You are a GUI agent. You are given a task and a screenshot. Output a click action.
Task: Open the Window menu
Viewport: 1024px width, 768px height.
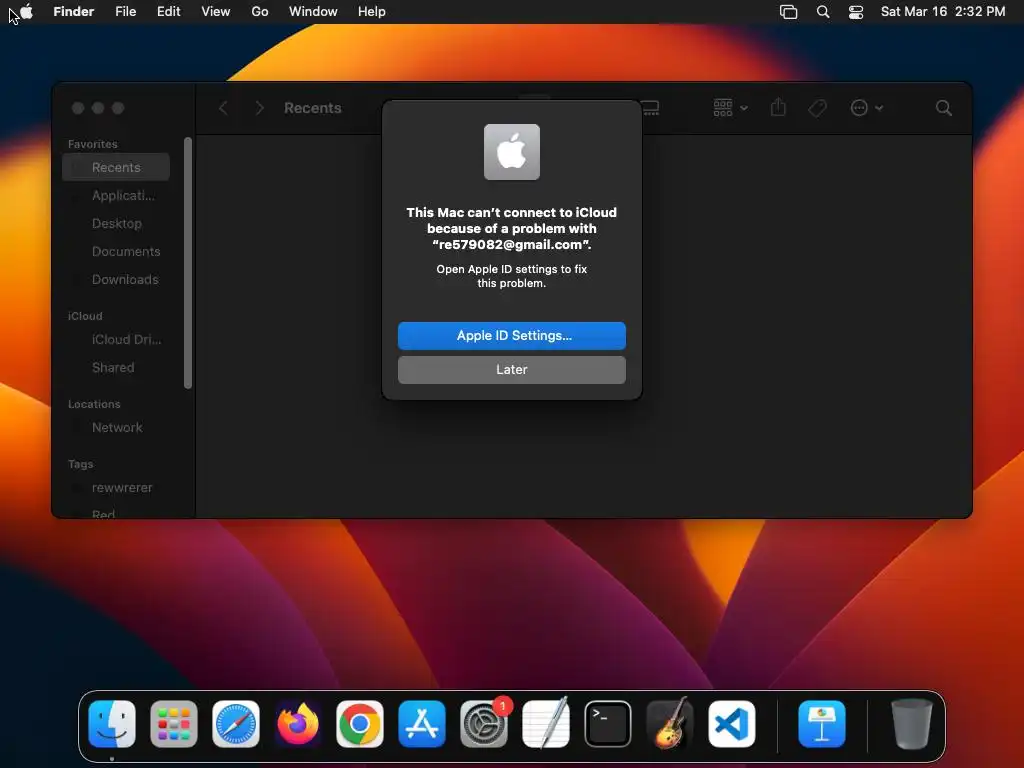[x=313, y=12]
